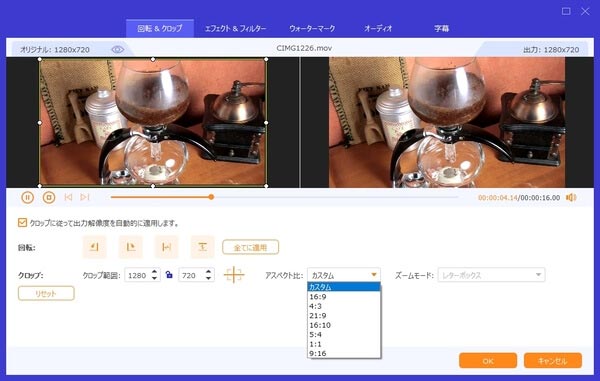Viewport: 600px width, 381px height.
Task: Click the output preview video thumbnail
Action: [x=447, y=122]
